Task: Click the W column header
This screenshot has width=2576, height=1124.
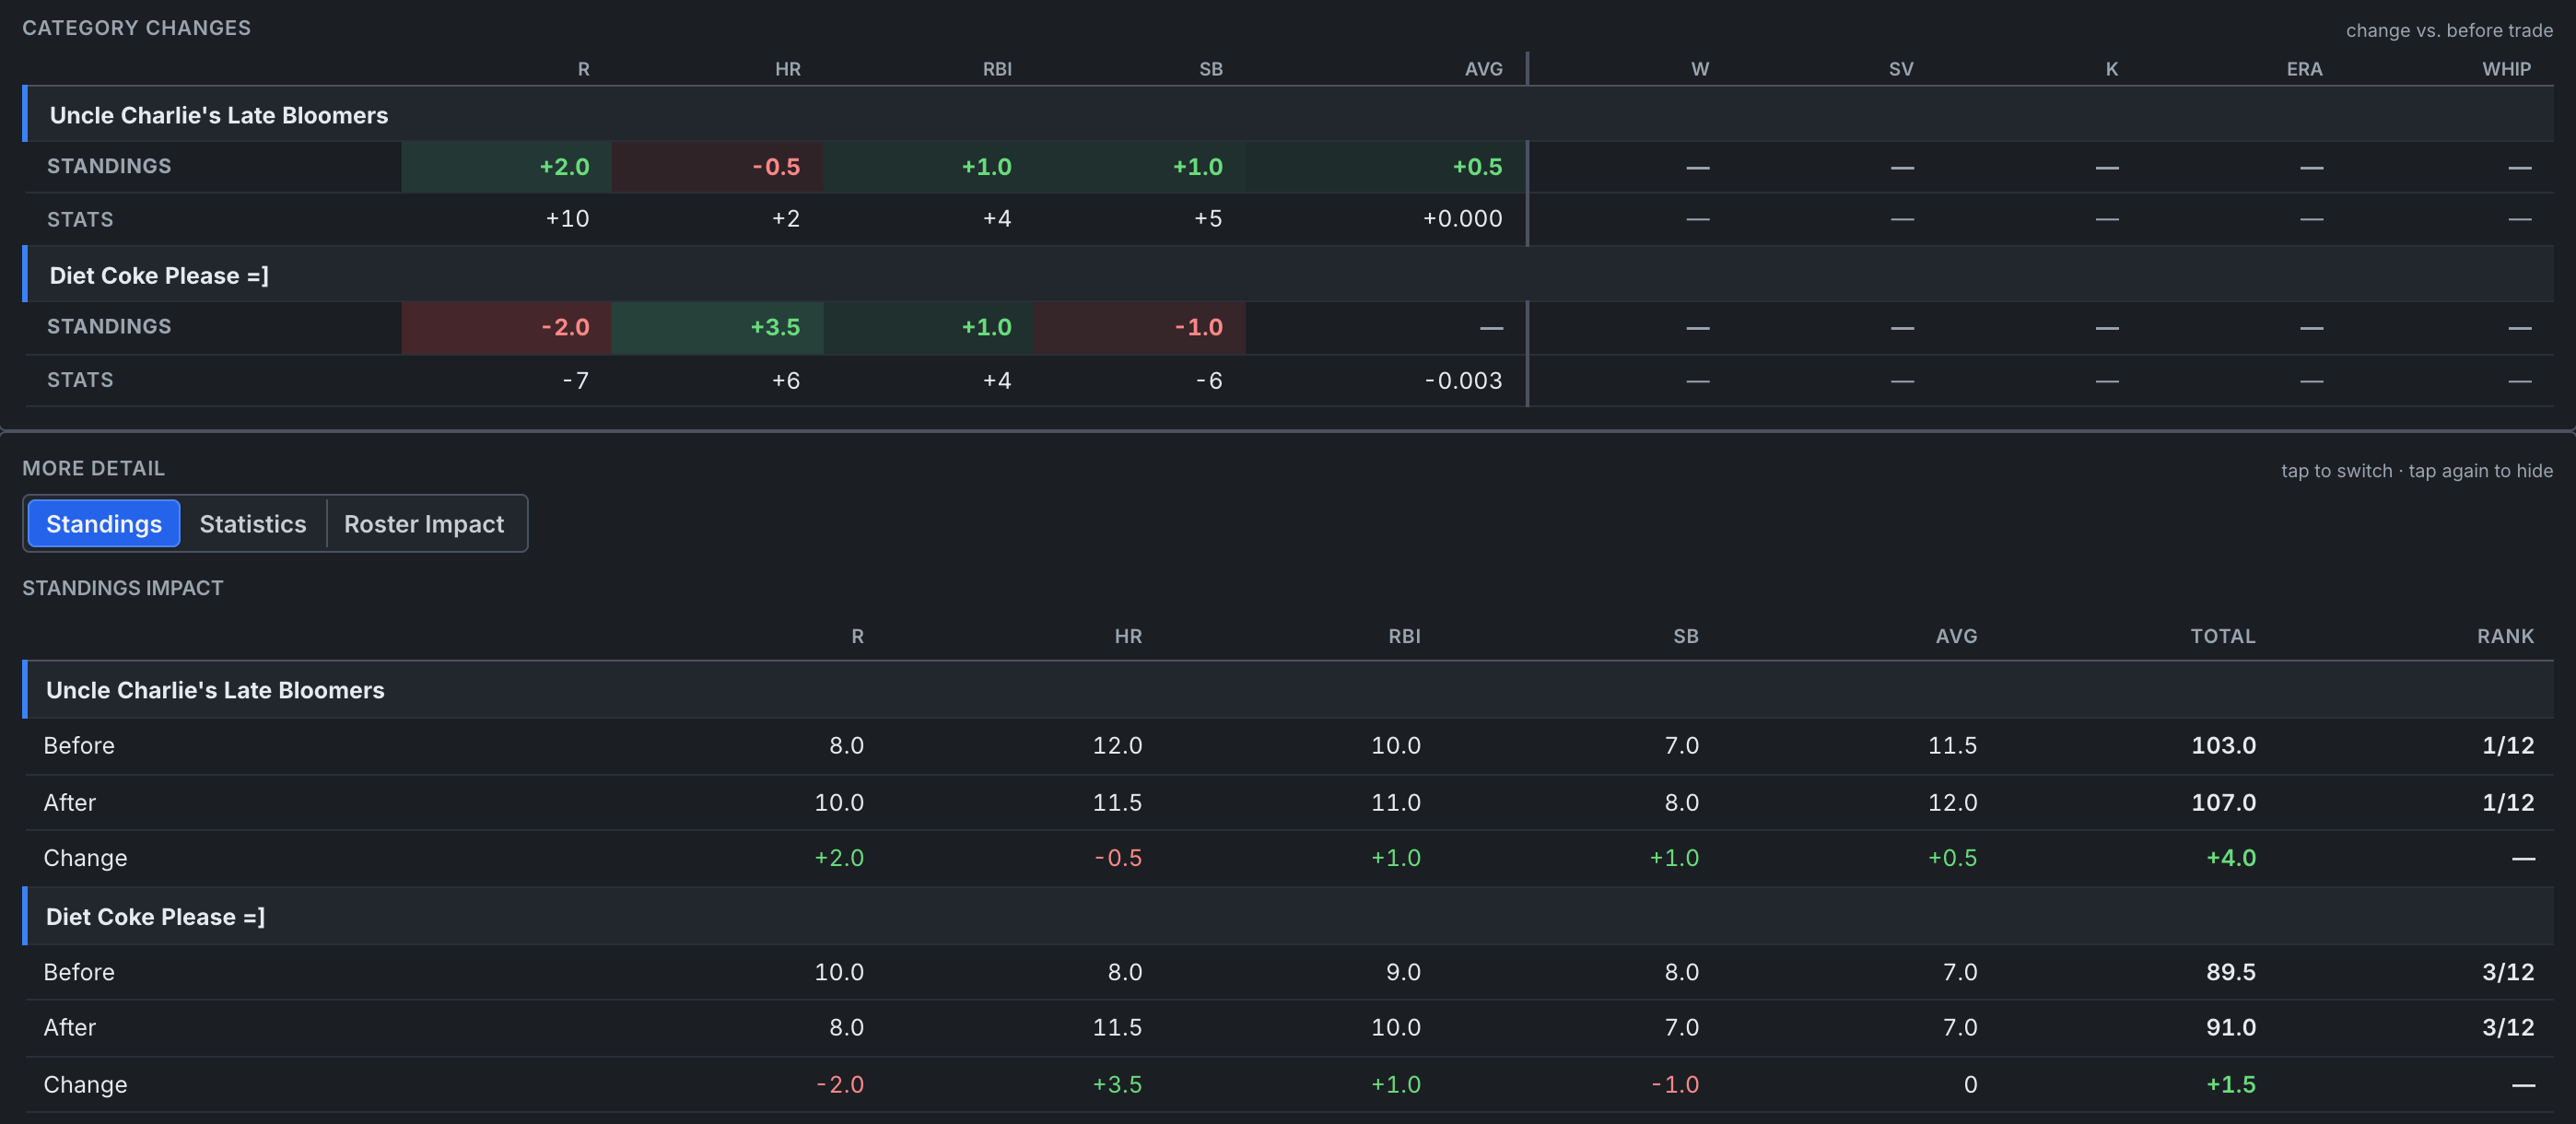Action: tap(1700, 69)
